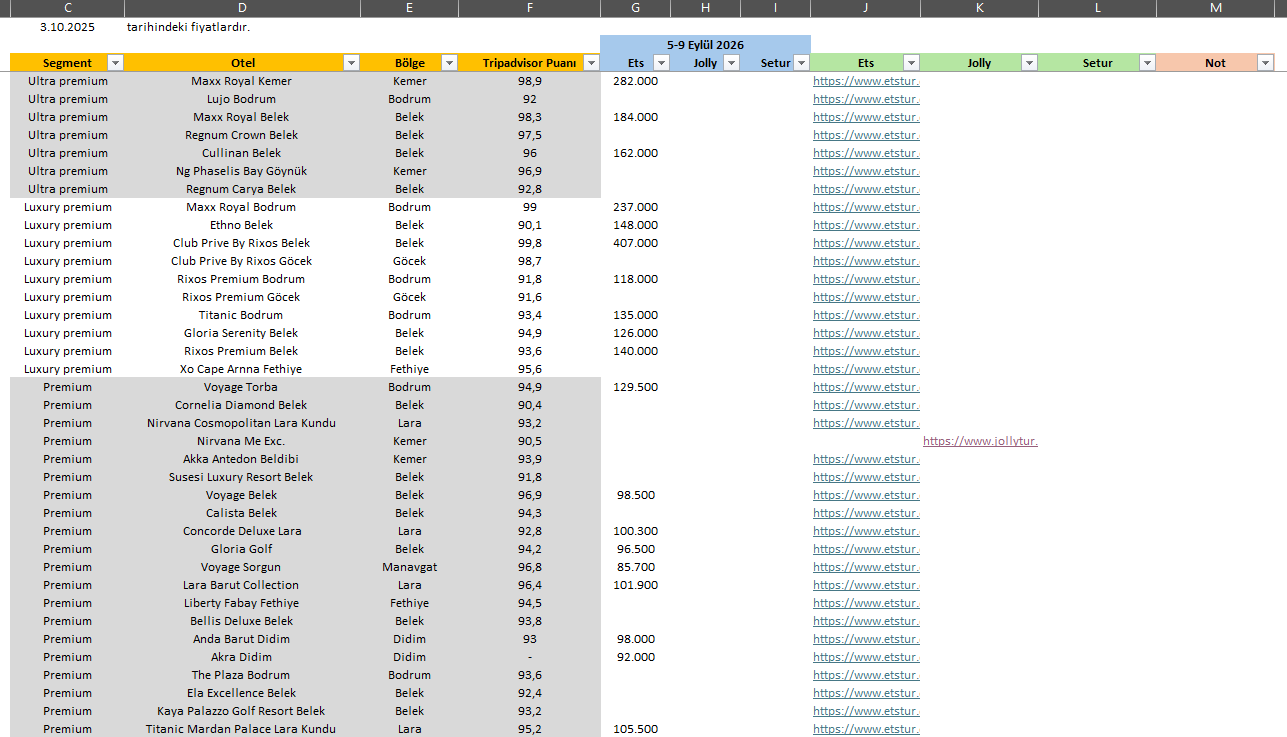This screenshot has width=1287, height=737.
Task: Open the blue Jolly price filter dropdown
Action: pyautogui.click(x=731, y=63)
